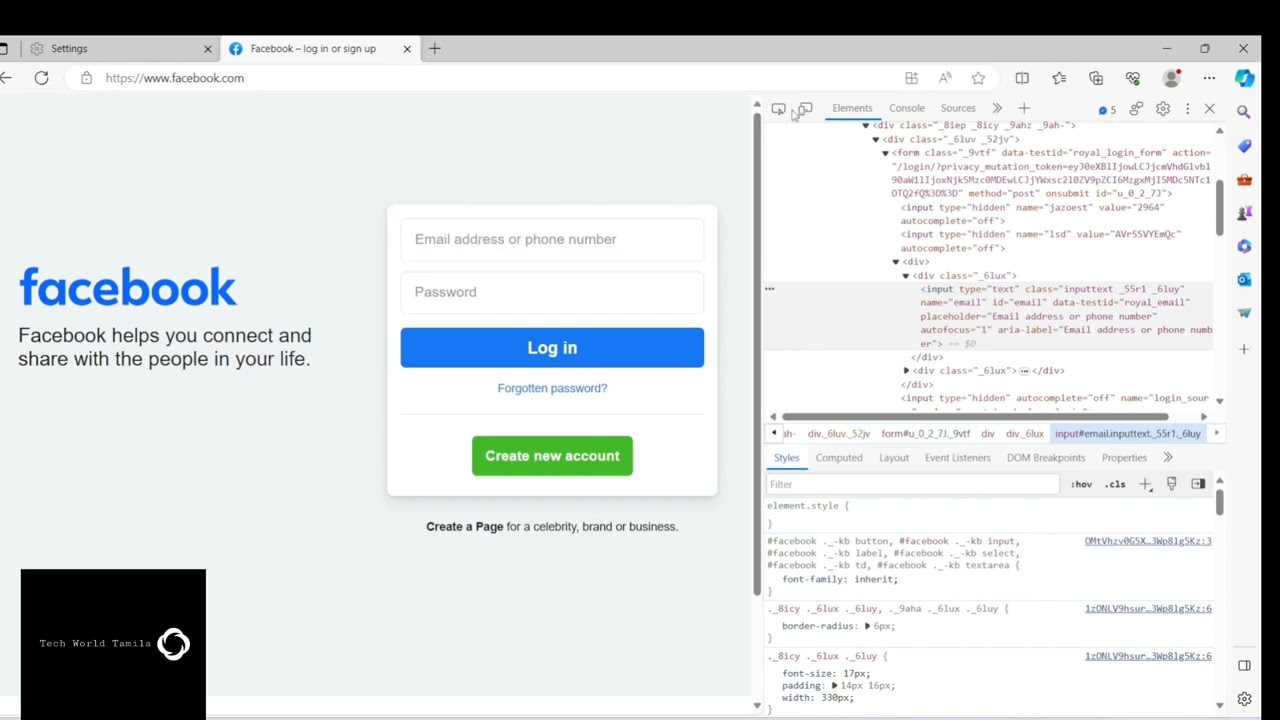Toggle the :hov element state button

(1082, 485)
